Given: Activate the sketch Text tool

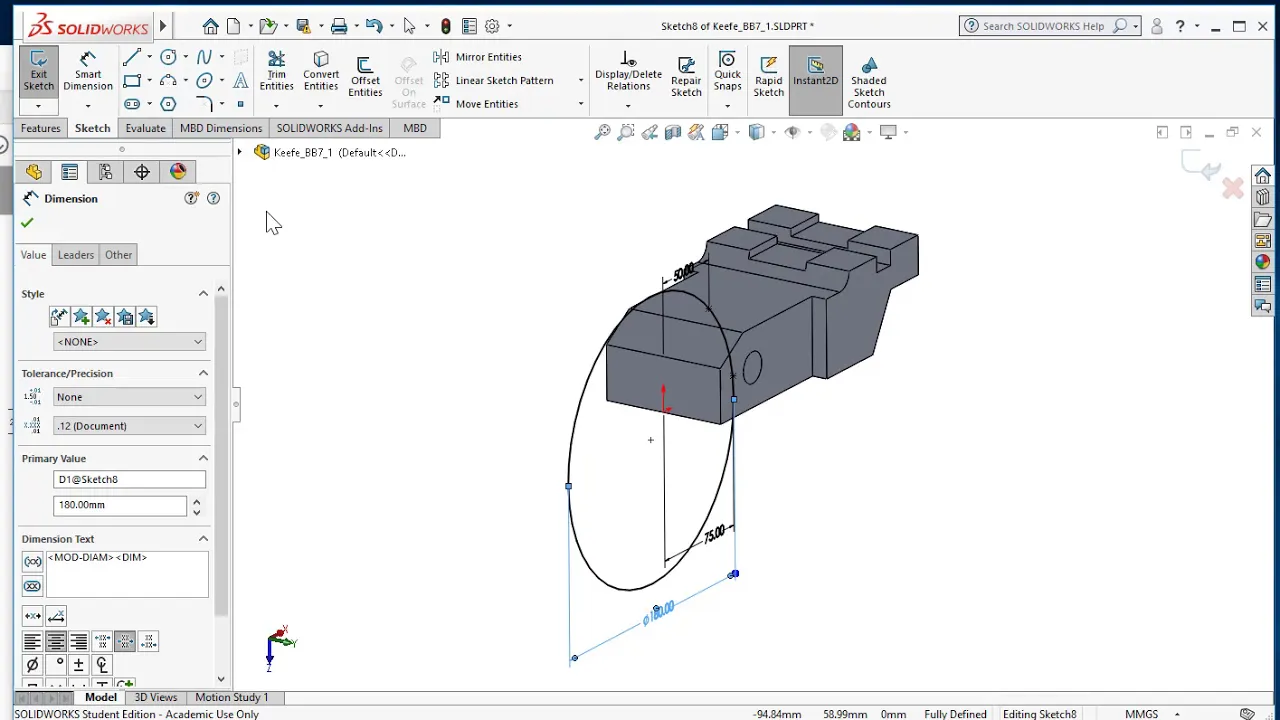Looking at the screenshot, I should click(x=240, y=81).
